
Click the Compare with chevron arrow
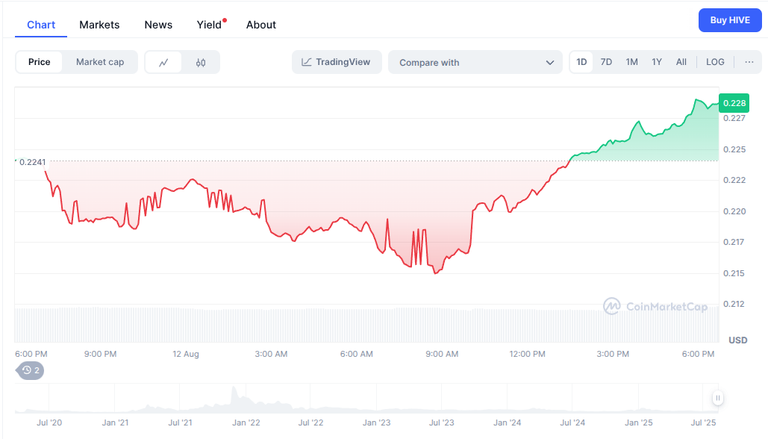pyautogui.click(x=550, y=63)
